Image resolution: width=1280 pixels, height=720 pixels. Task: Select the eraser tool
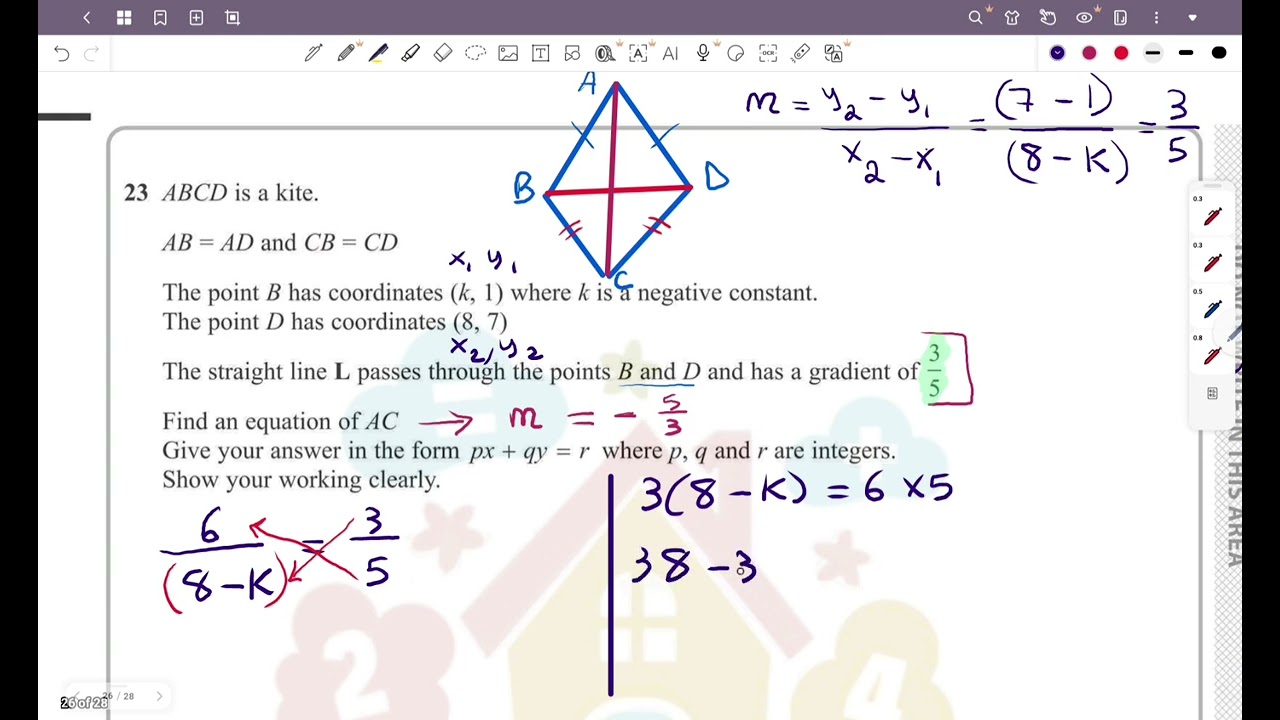[443, 53]
